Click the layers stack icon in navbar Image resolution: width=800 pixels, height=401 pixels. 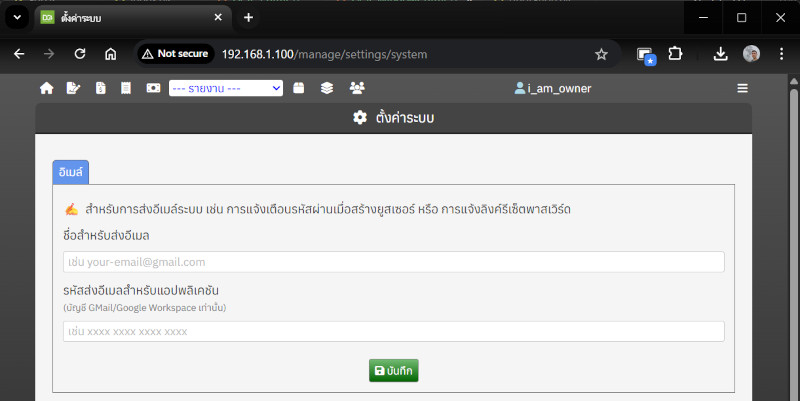[x=327, y=88]
